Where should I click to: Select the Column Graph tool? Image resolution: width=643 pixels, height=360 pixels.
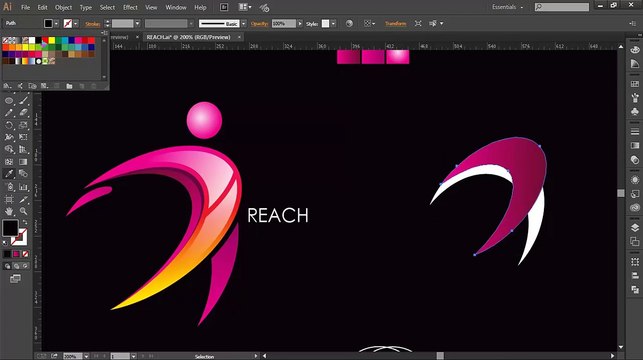pos(23,187)
